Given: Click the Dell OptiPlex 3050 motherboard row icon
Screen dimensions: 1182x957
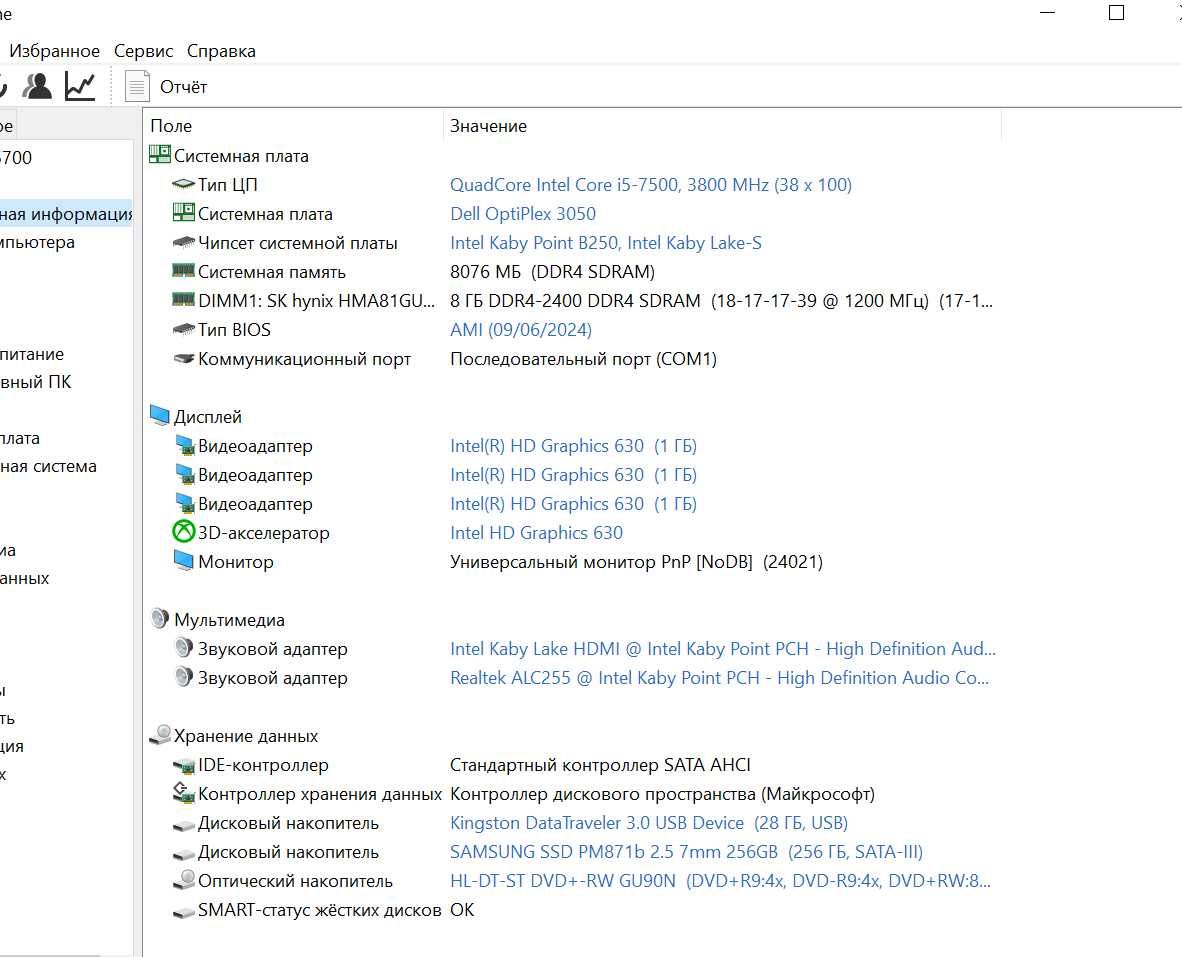Looking at the screenshot, I should click(x=183, y=212).
